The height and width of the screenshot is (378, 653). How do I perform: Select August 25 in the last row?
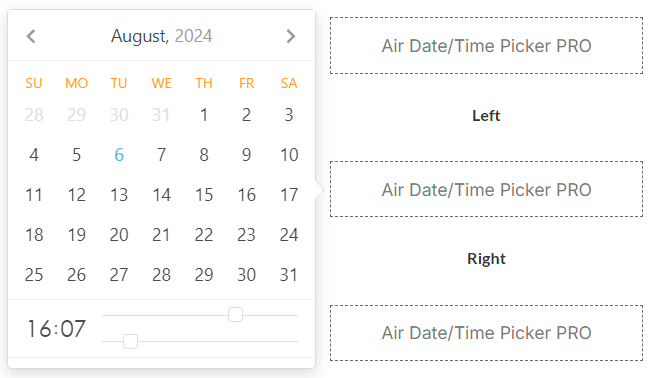[x=34, y=275]
